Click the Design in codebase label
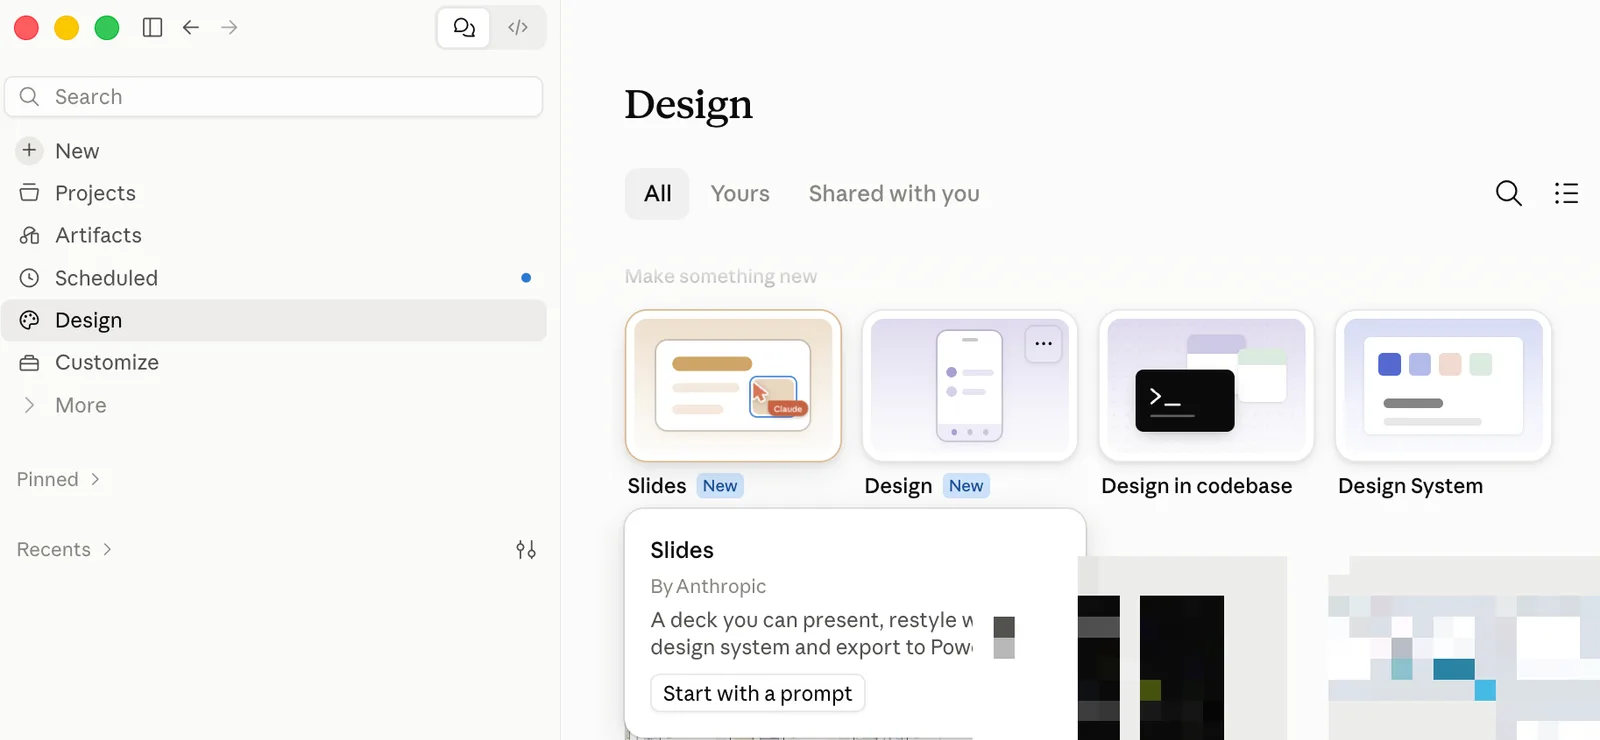The width and height of the screenshot is (1600, 740). pos(1196,486)
